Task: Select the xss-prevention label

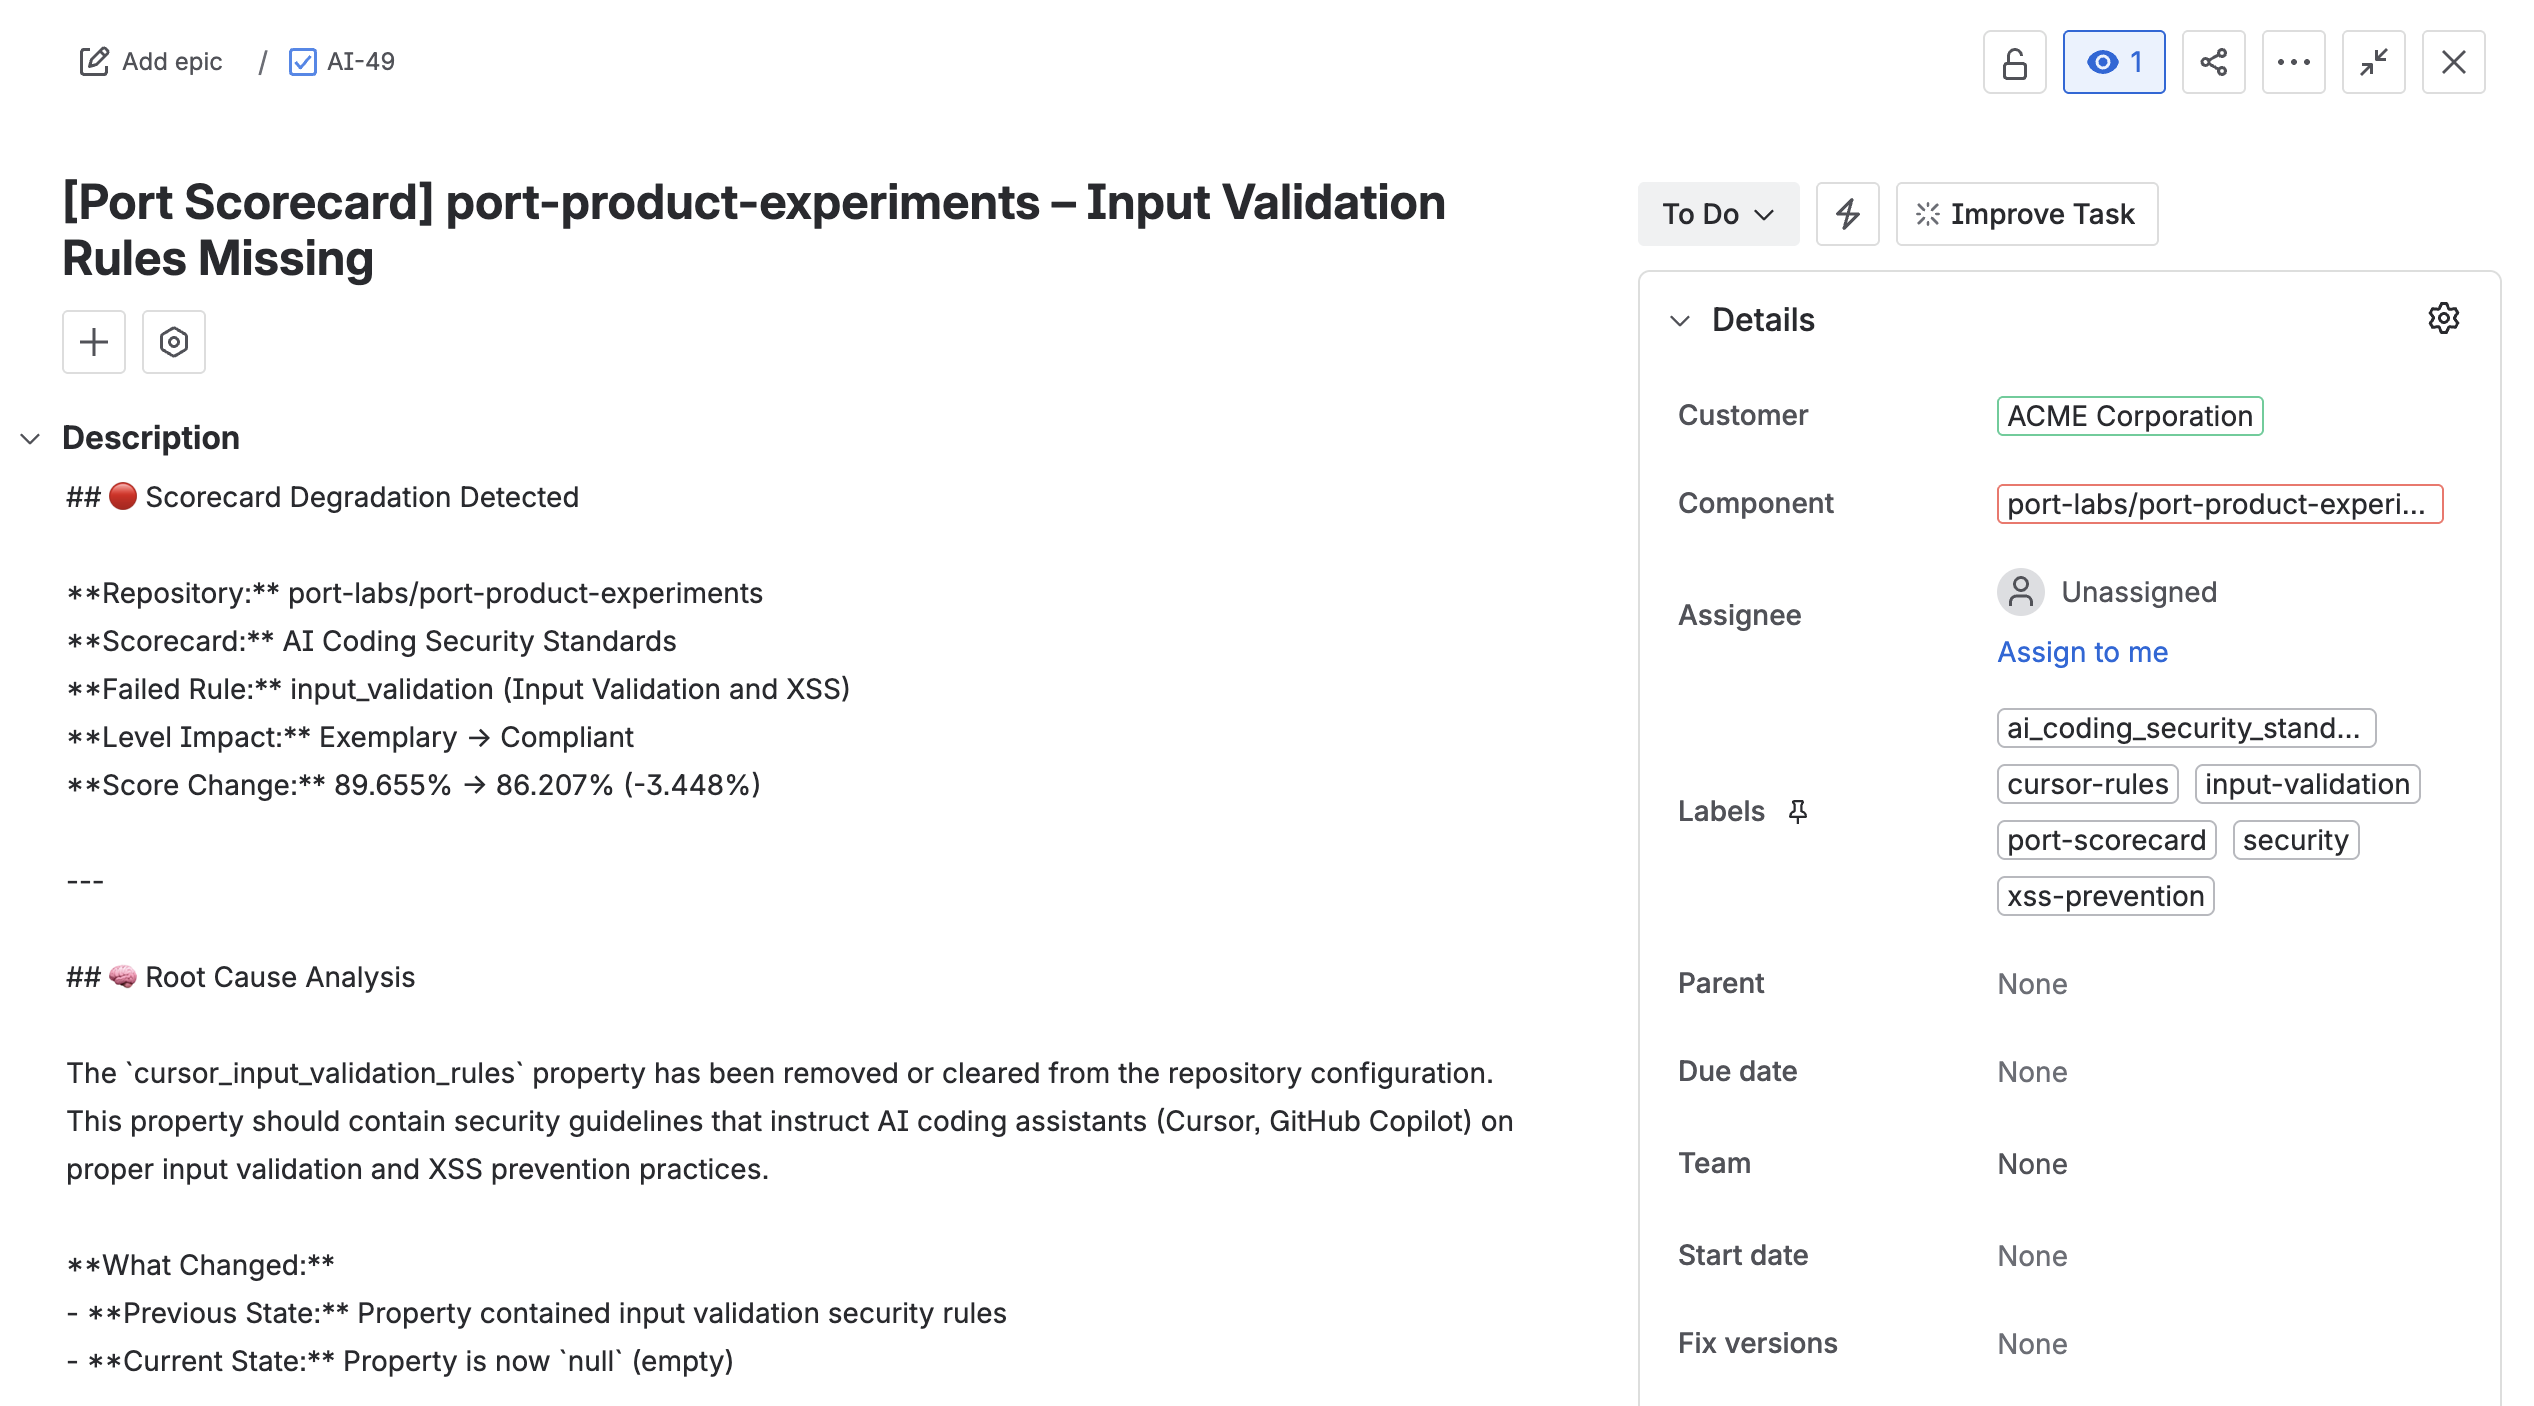Action: click(x=2105, y=896)
